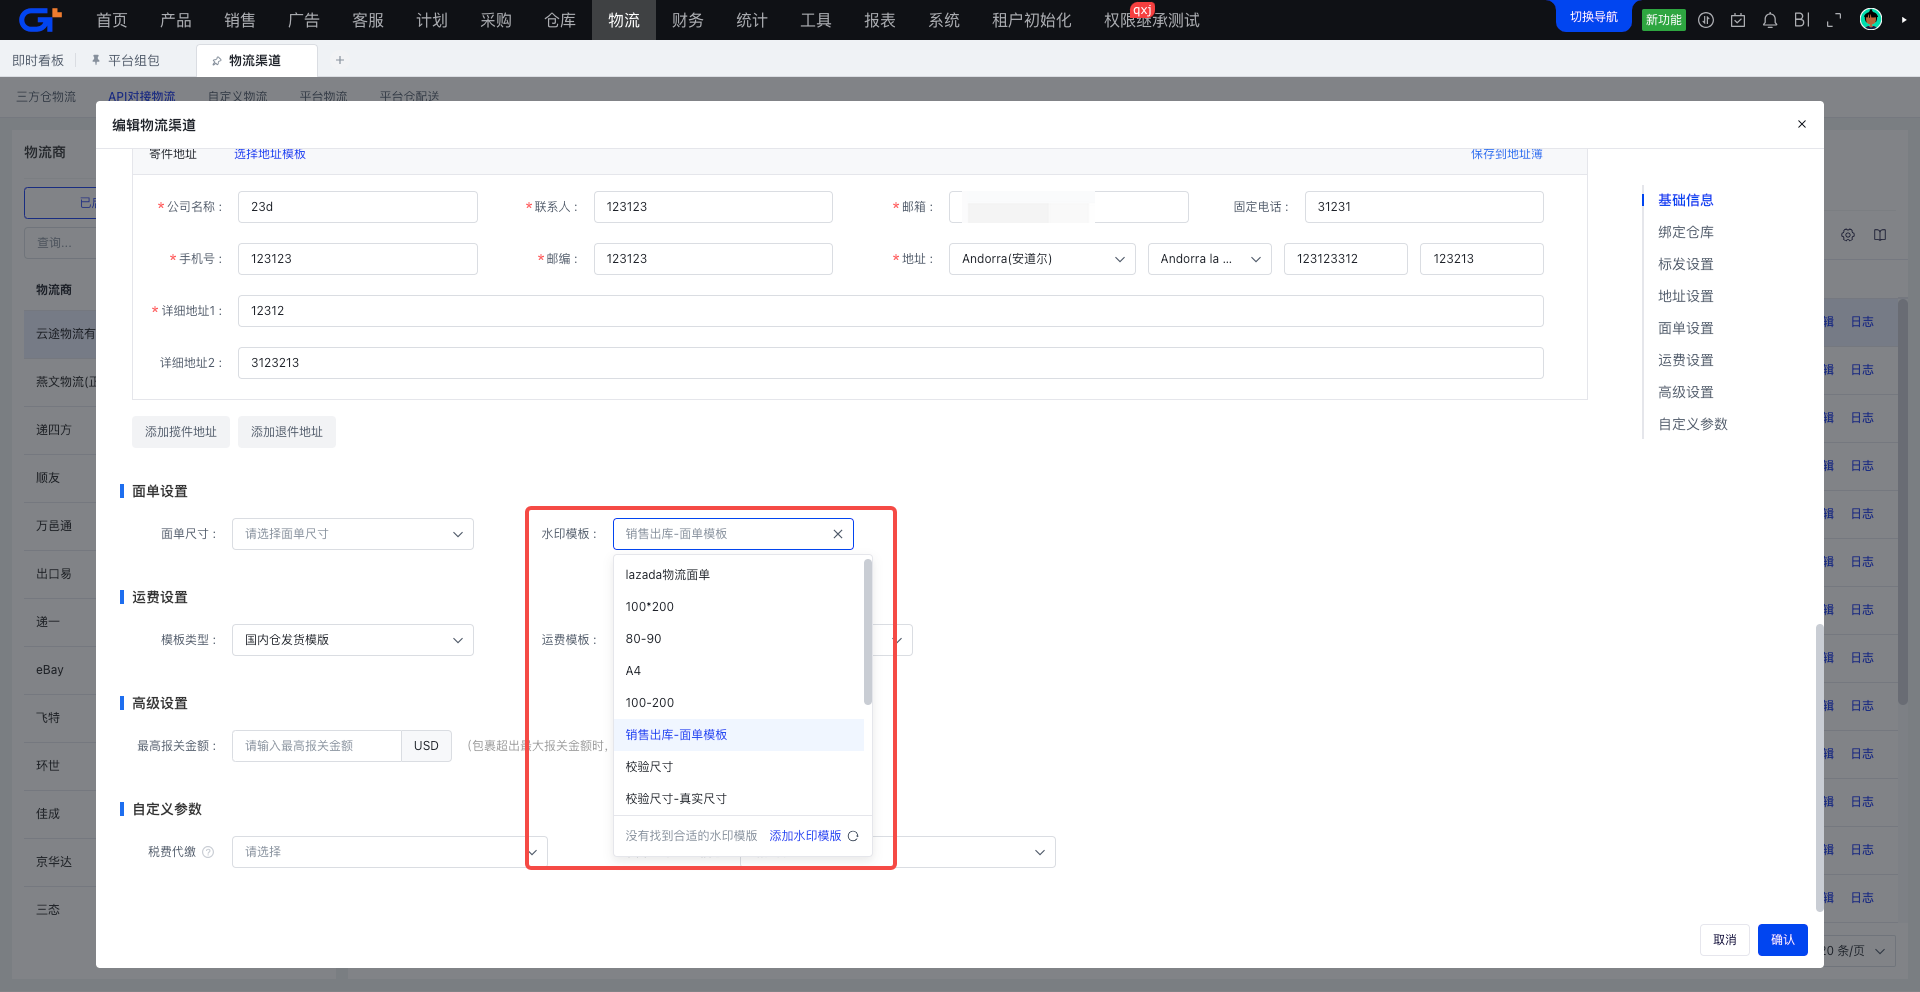Clear the 水印模板 selection
The height and width of the screenshot is (992, 1920).
coord(838,534)
